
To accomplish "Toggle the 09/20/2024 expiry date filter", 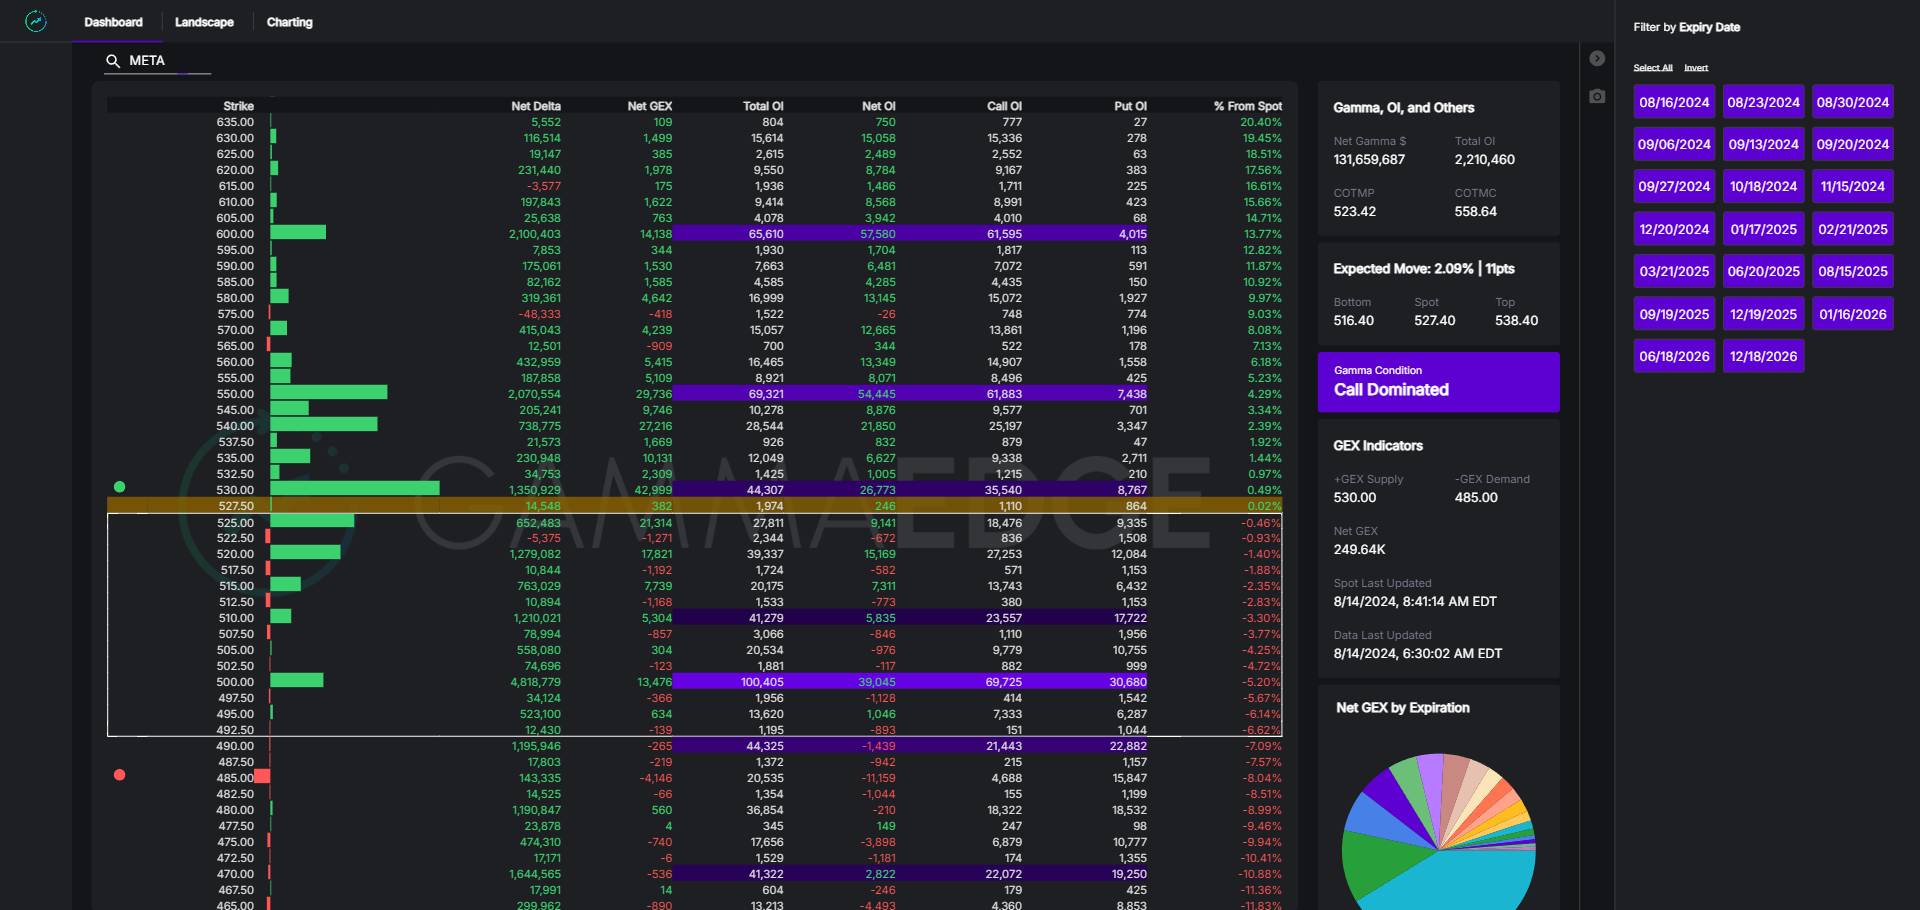I will click(x=1852, y=144).
